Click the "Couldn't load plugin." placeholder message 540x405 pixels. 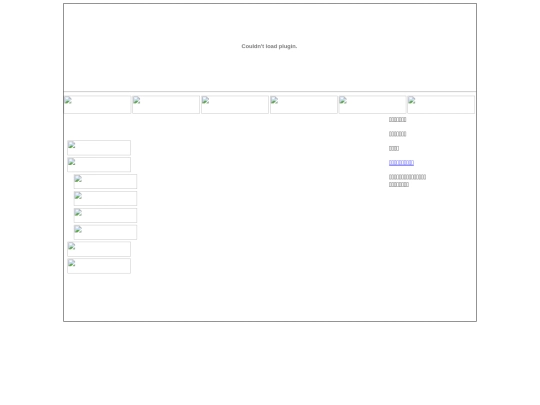(x=269, y=46)
